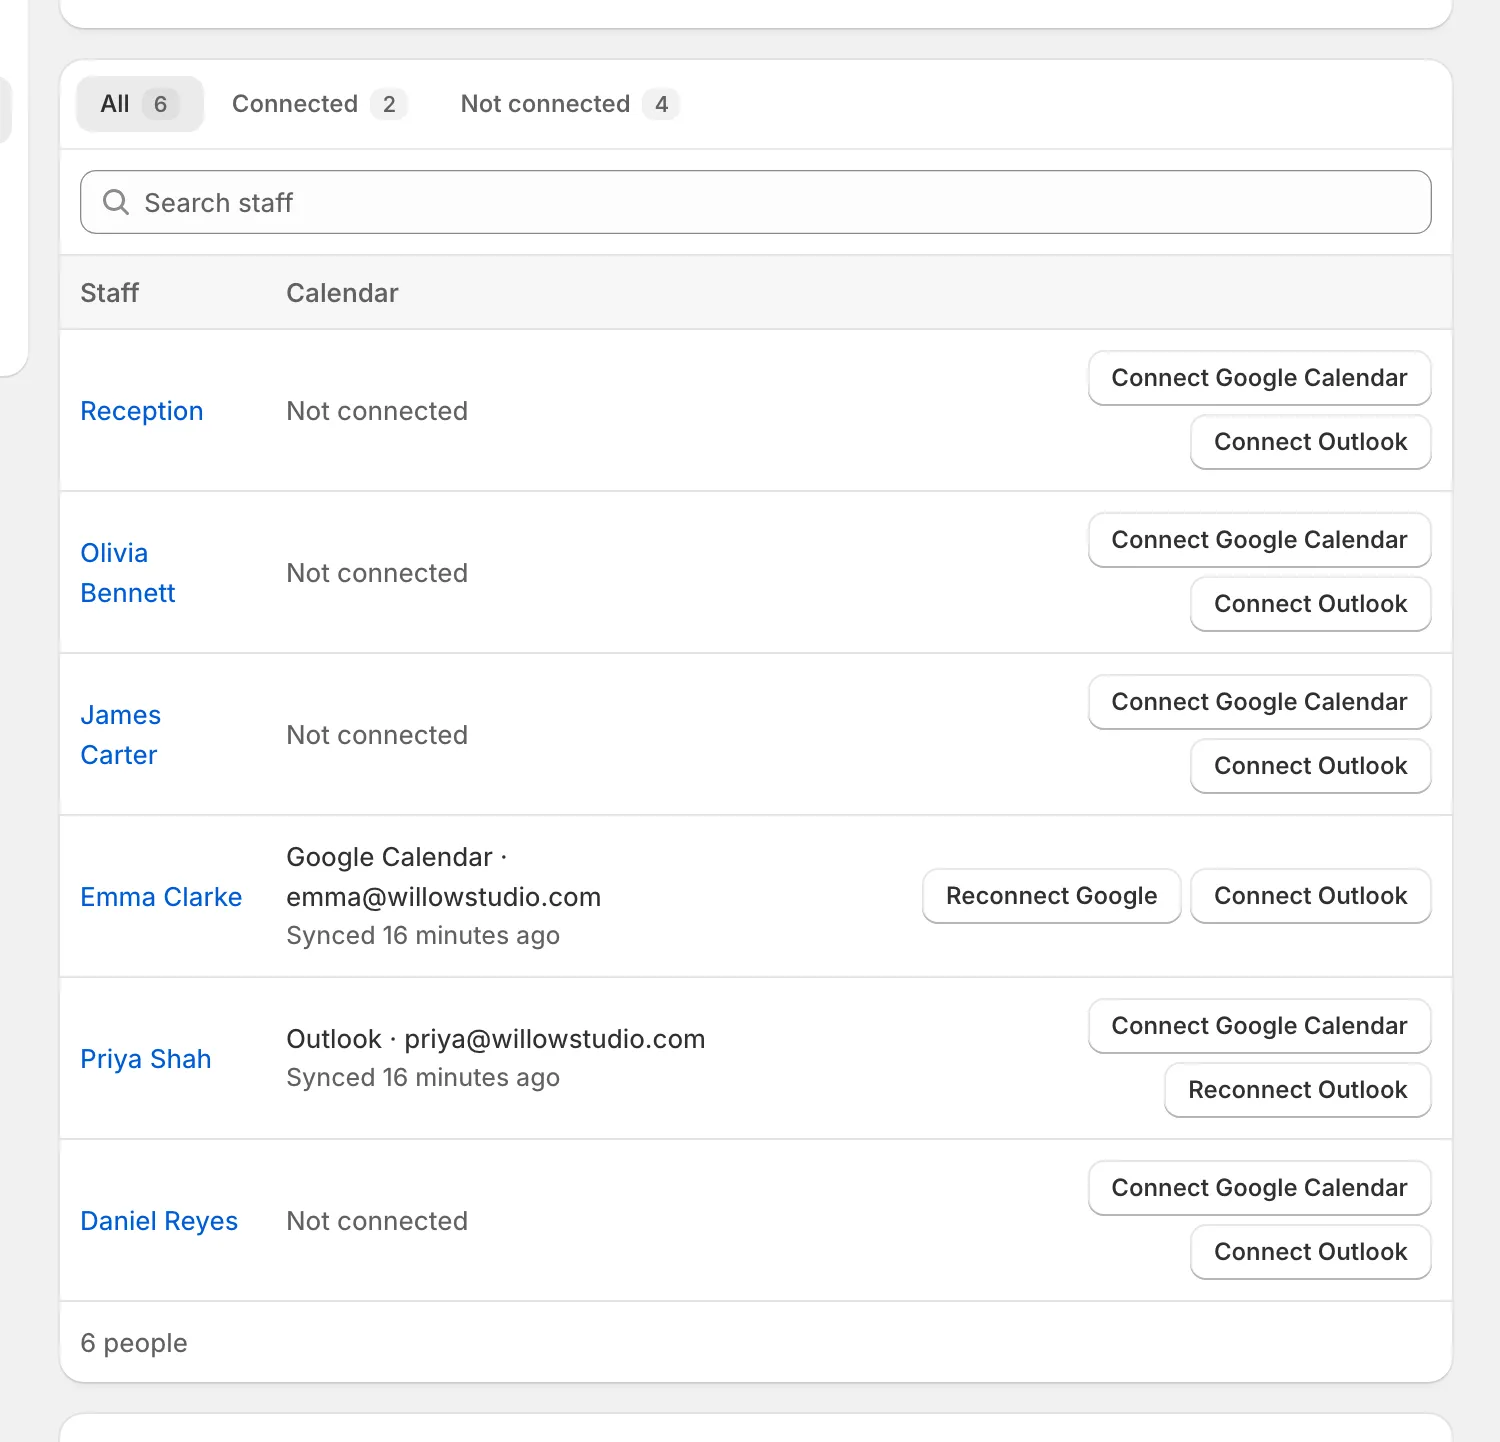Connect Google Calendar for Reception
This screenshot has width=1500, height=1442.
(1260, 378)
